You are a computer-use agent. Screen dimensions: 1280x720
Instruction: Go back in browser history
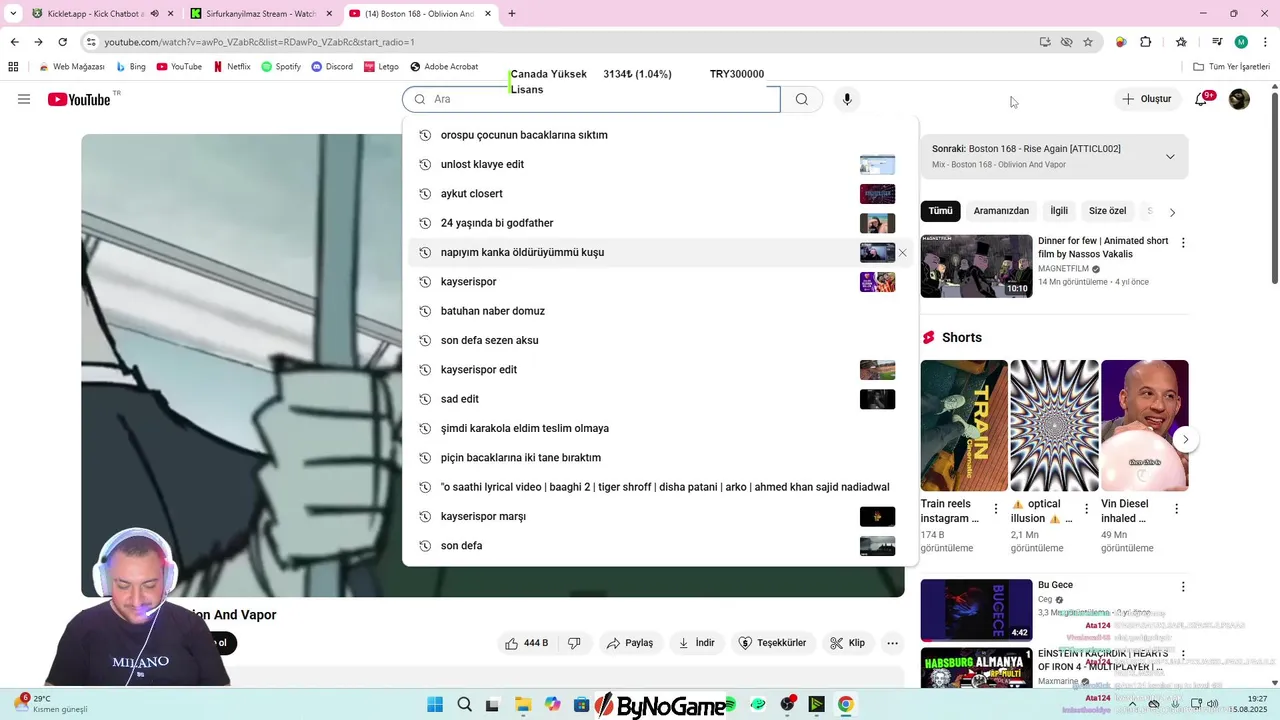click(15, 42)
